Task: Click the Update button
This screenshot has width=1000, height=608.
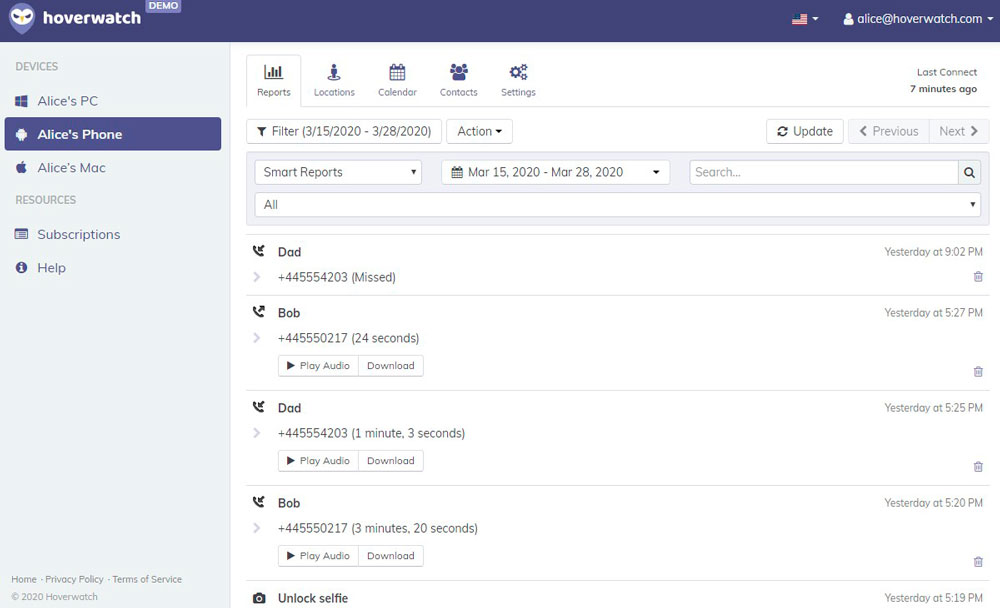Action: [804, 131]
